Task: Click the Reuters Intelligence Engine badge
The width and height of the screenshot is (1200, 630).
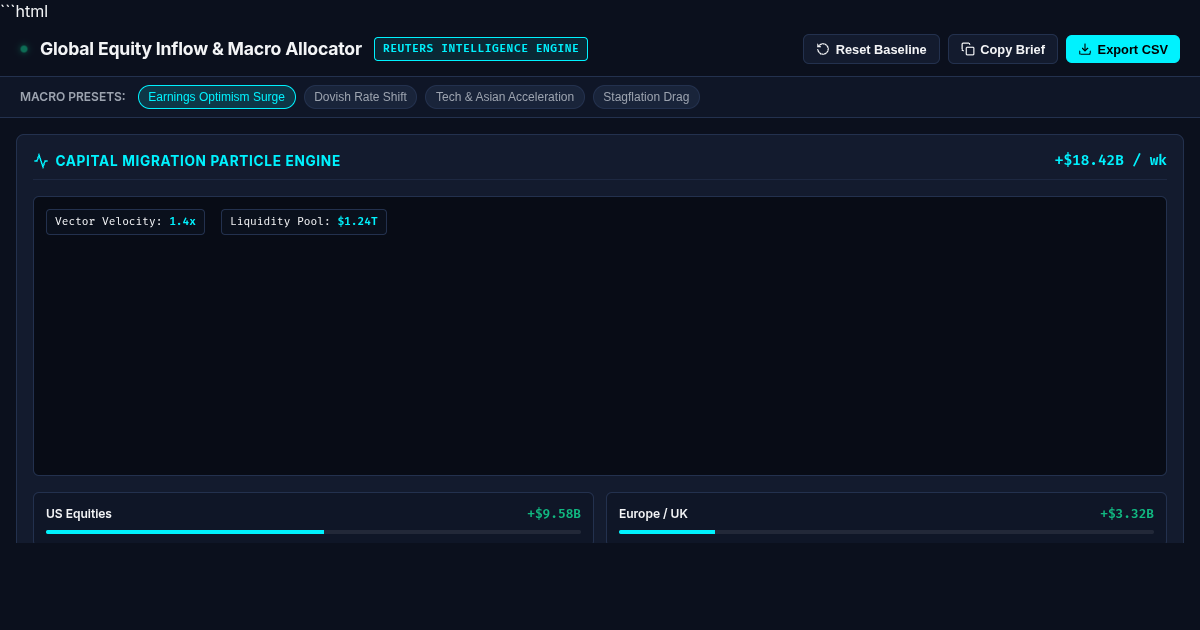Action: [481, 49]
